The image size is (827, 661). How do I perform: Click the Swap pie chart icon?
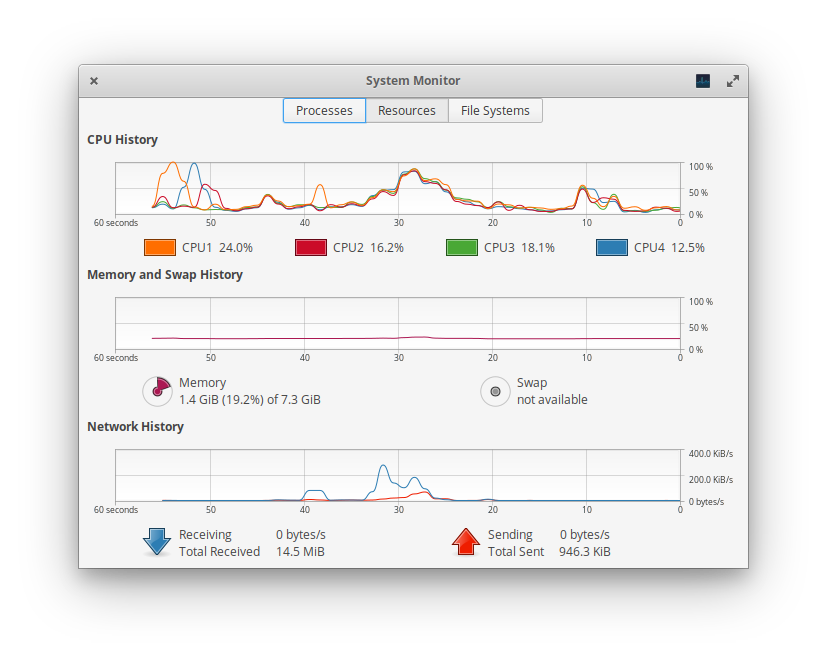coord(495,391)
